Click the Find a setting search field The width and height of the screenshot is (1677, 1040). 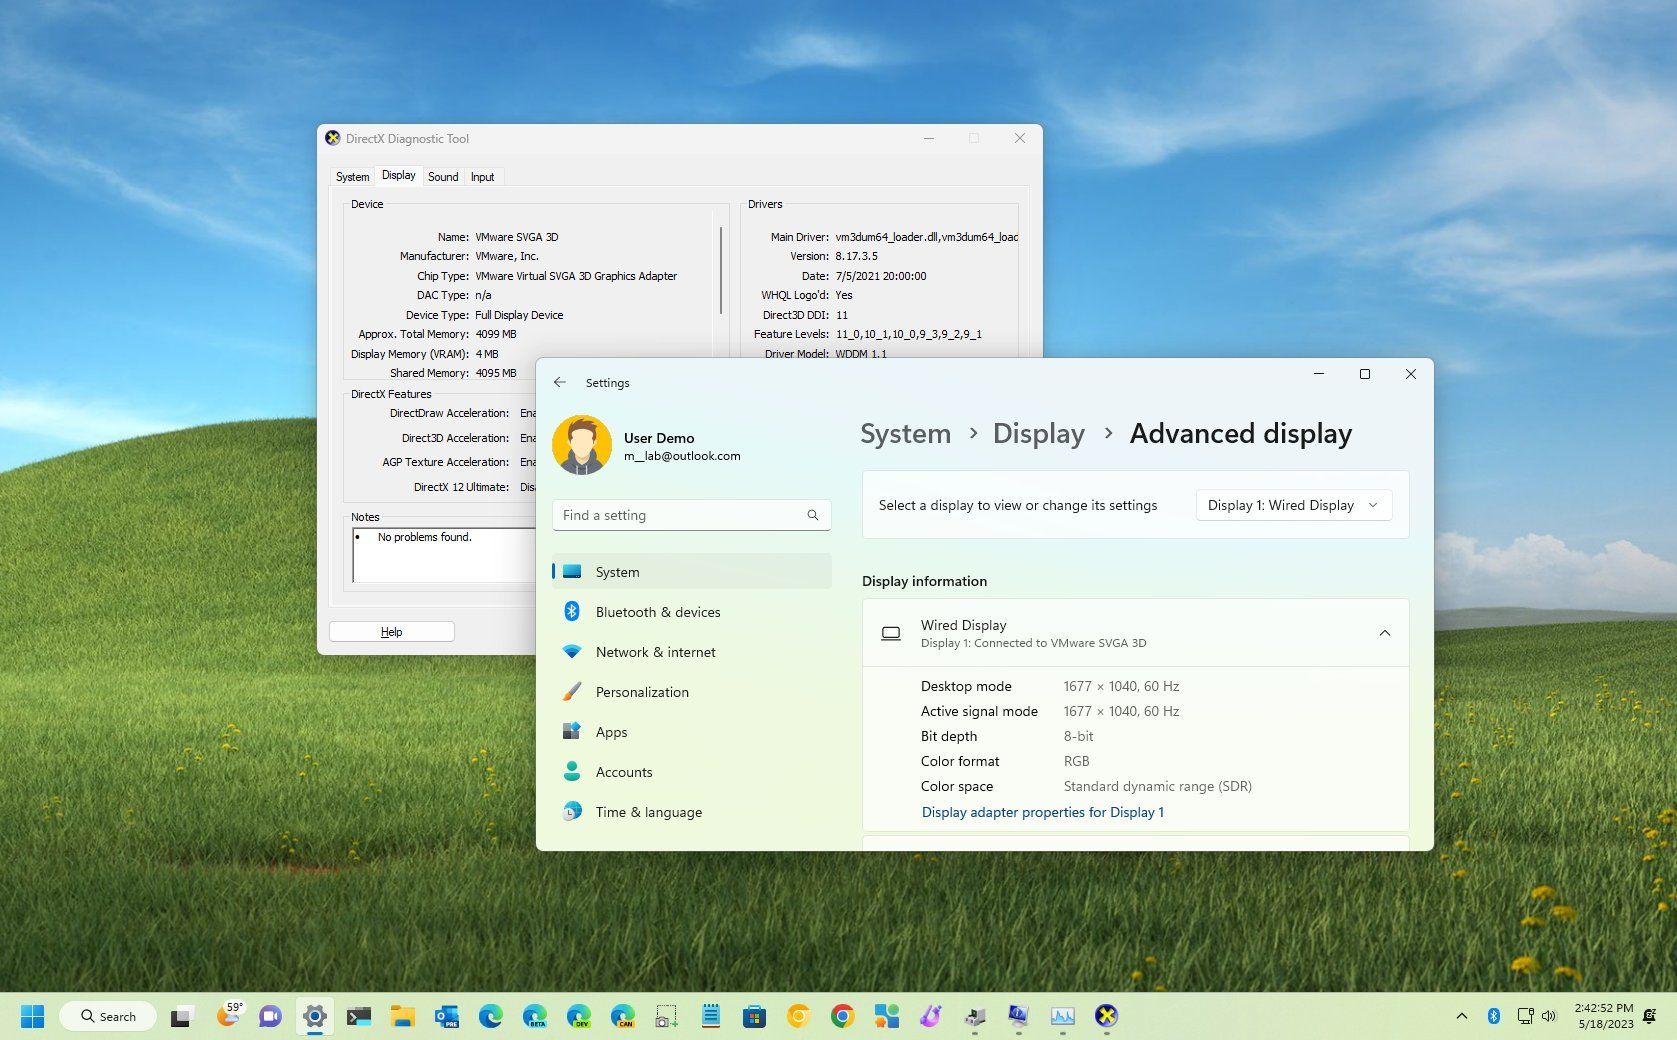pos(690,515)
